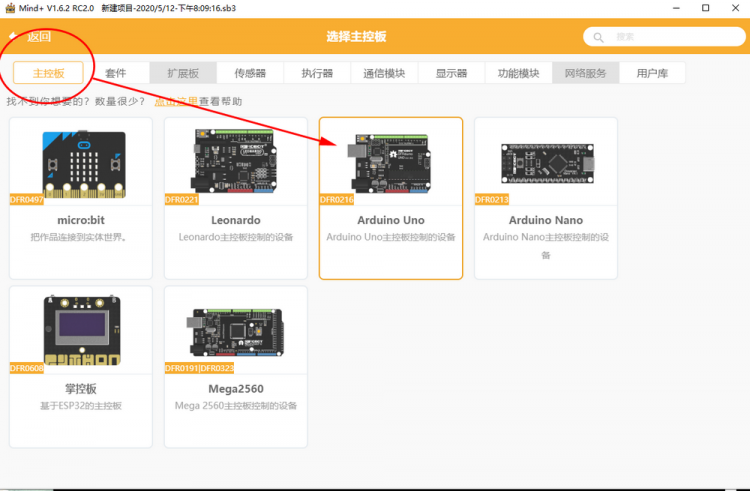Click the 掌控板 title text
The height and width of the screenshot is (491, 750).
pos(81,389)
